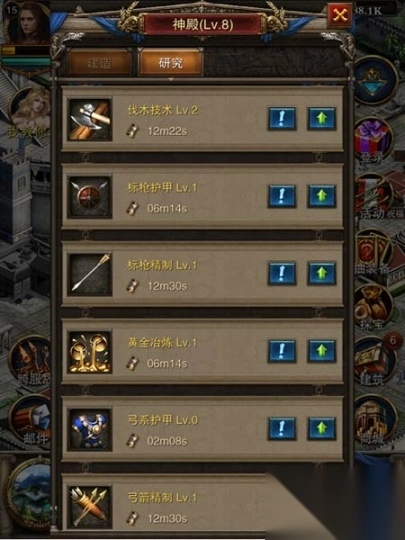The height and width of the screenshot is (540, 405).
Task: Switch to the 研究 tab
Action: point(171,63)
